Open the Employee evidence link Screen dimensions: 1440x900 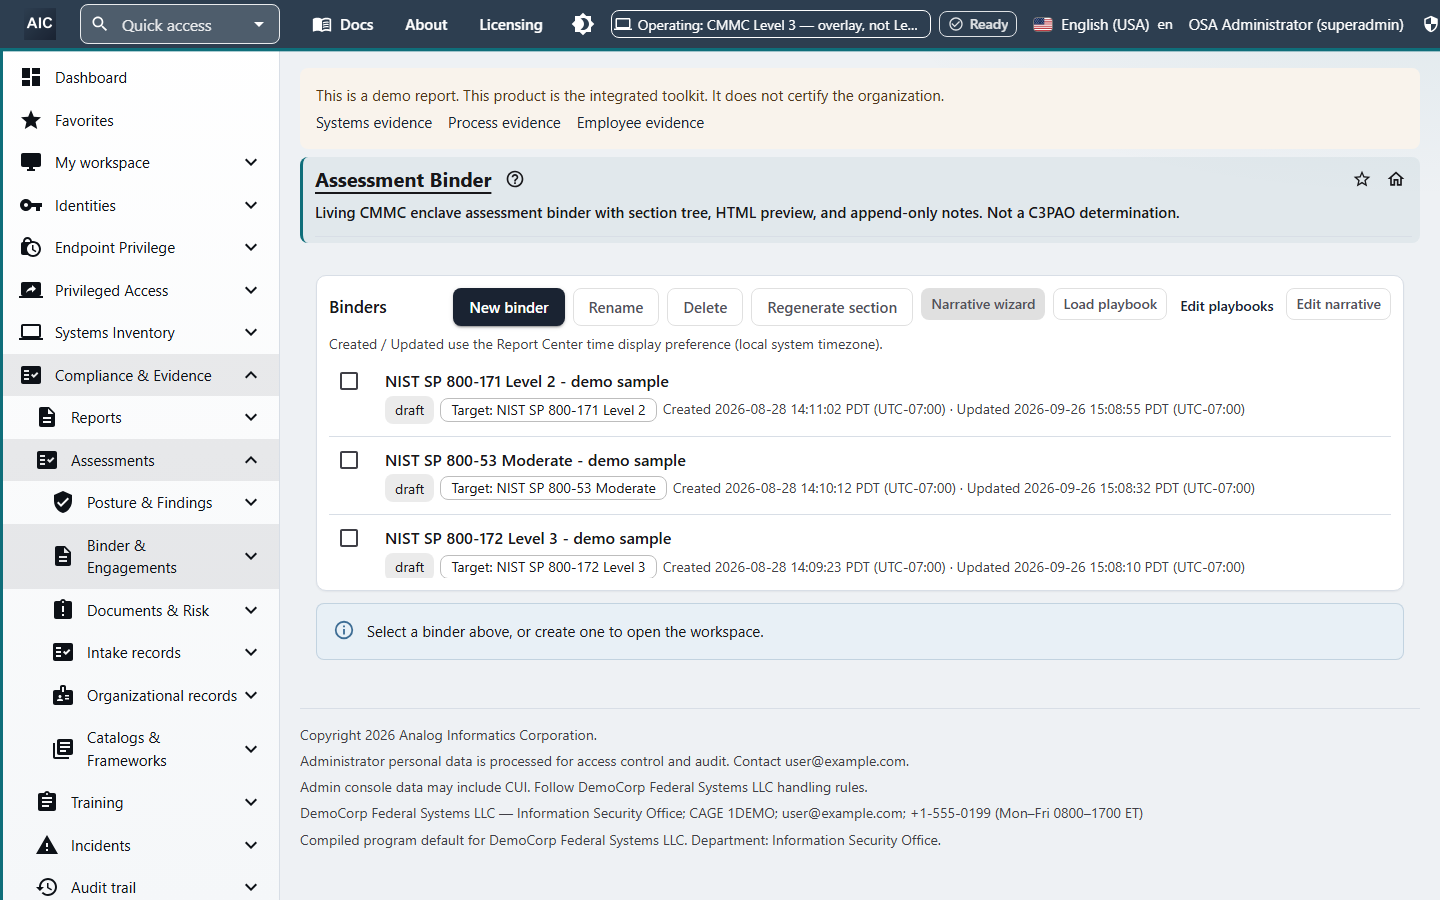pyautogui.click(x=640, y=122)
